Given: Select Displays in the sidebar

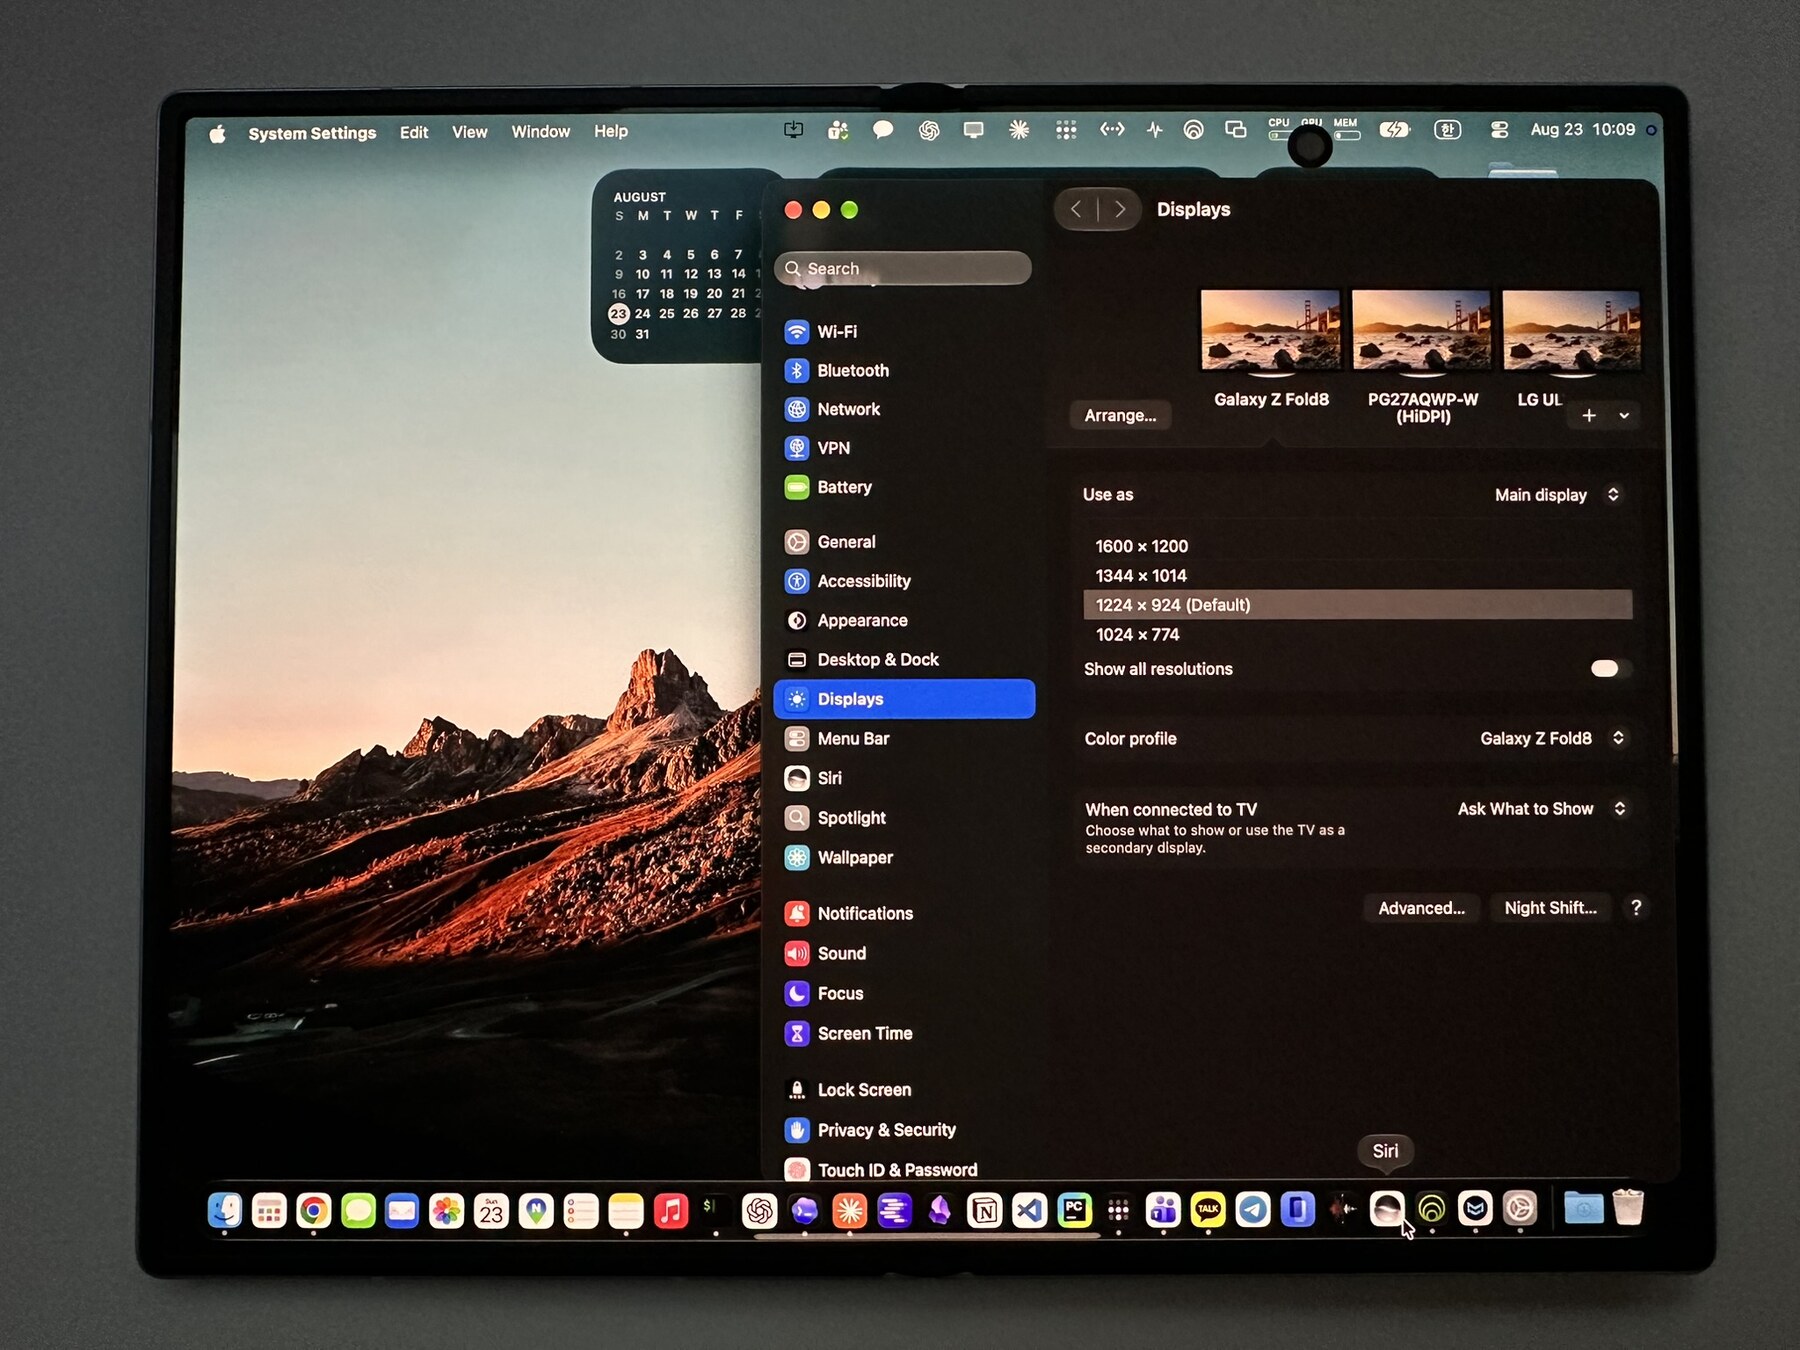Looking at the screenshot, I should click(x=904, y=699).
